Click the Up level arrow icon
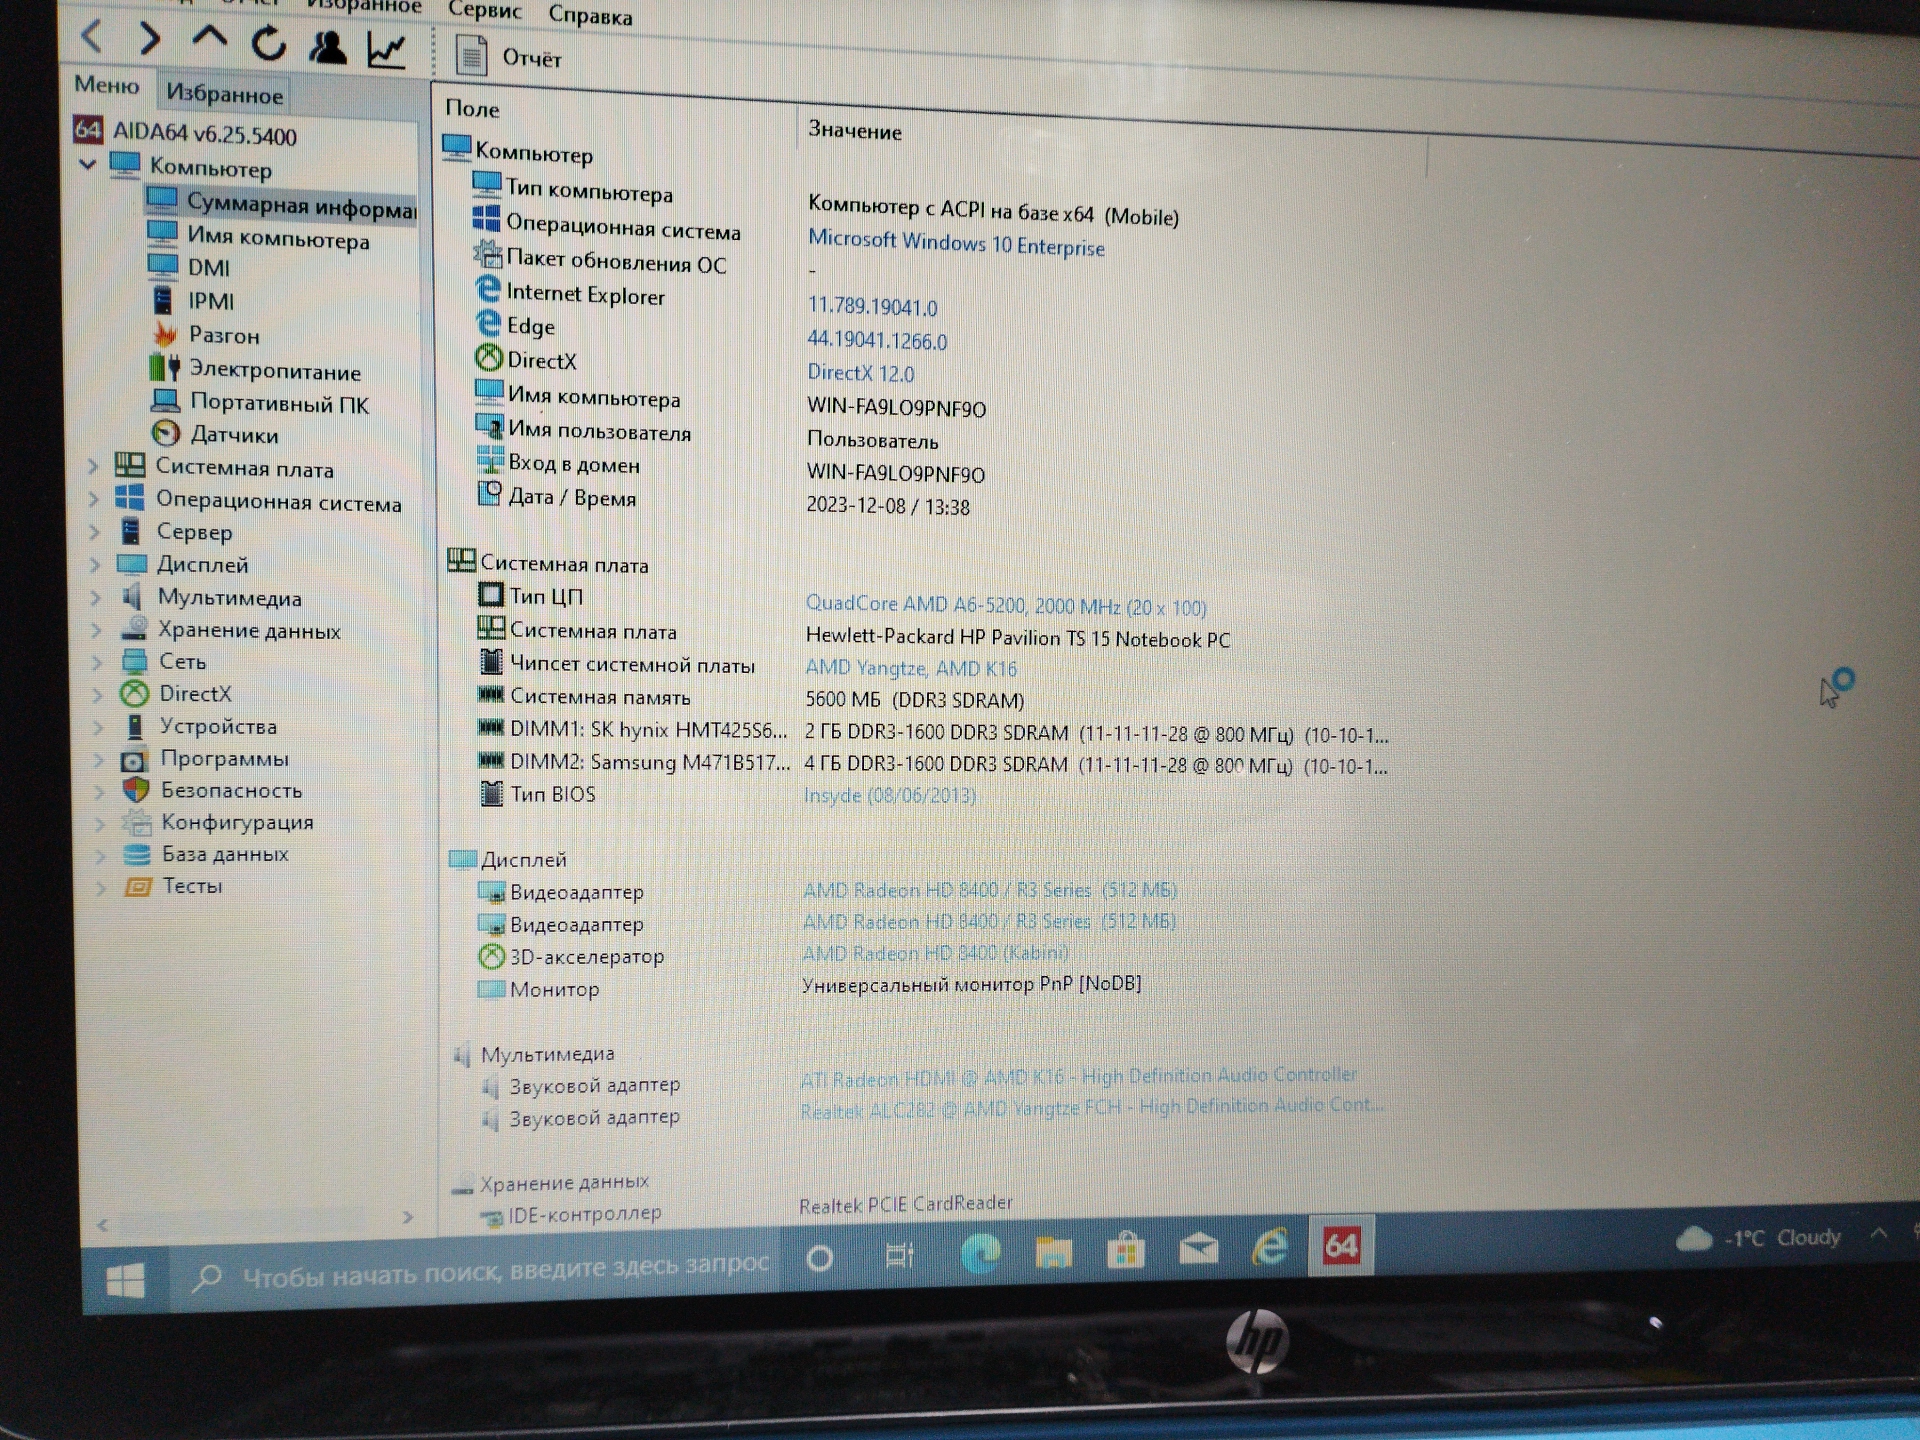 coord(209,38)
